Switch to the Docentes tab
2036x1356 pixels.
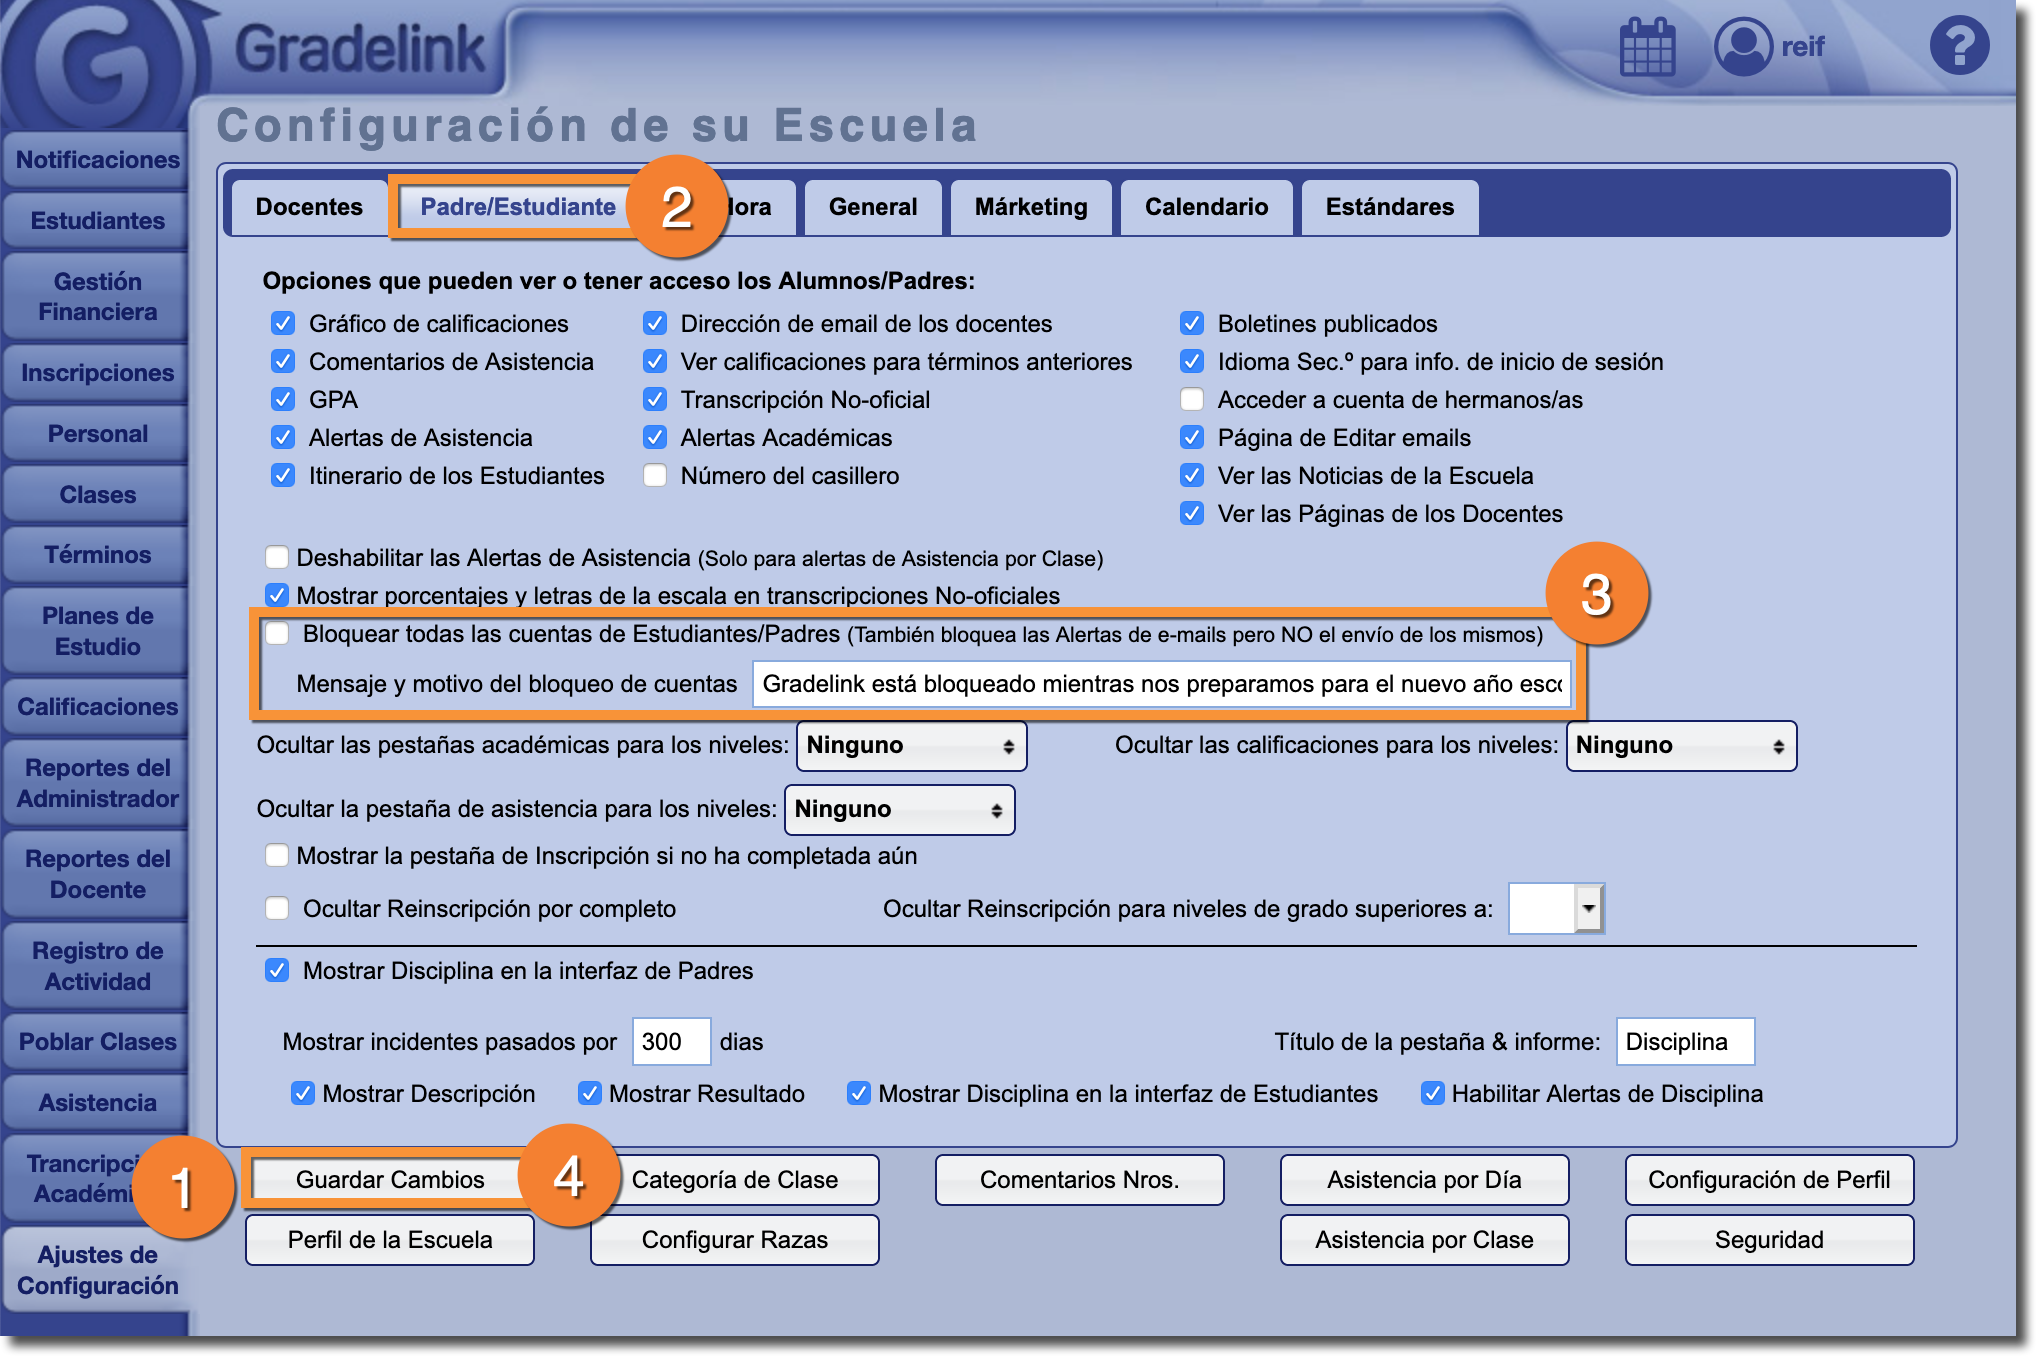pyautogui.click(x=309, y=207)
